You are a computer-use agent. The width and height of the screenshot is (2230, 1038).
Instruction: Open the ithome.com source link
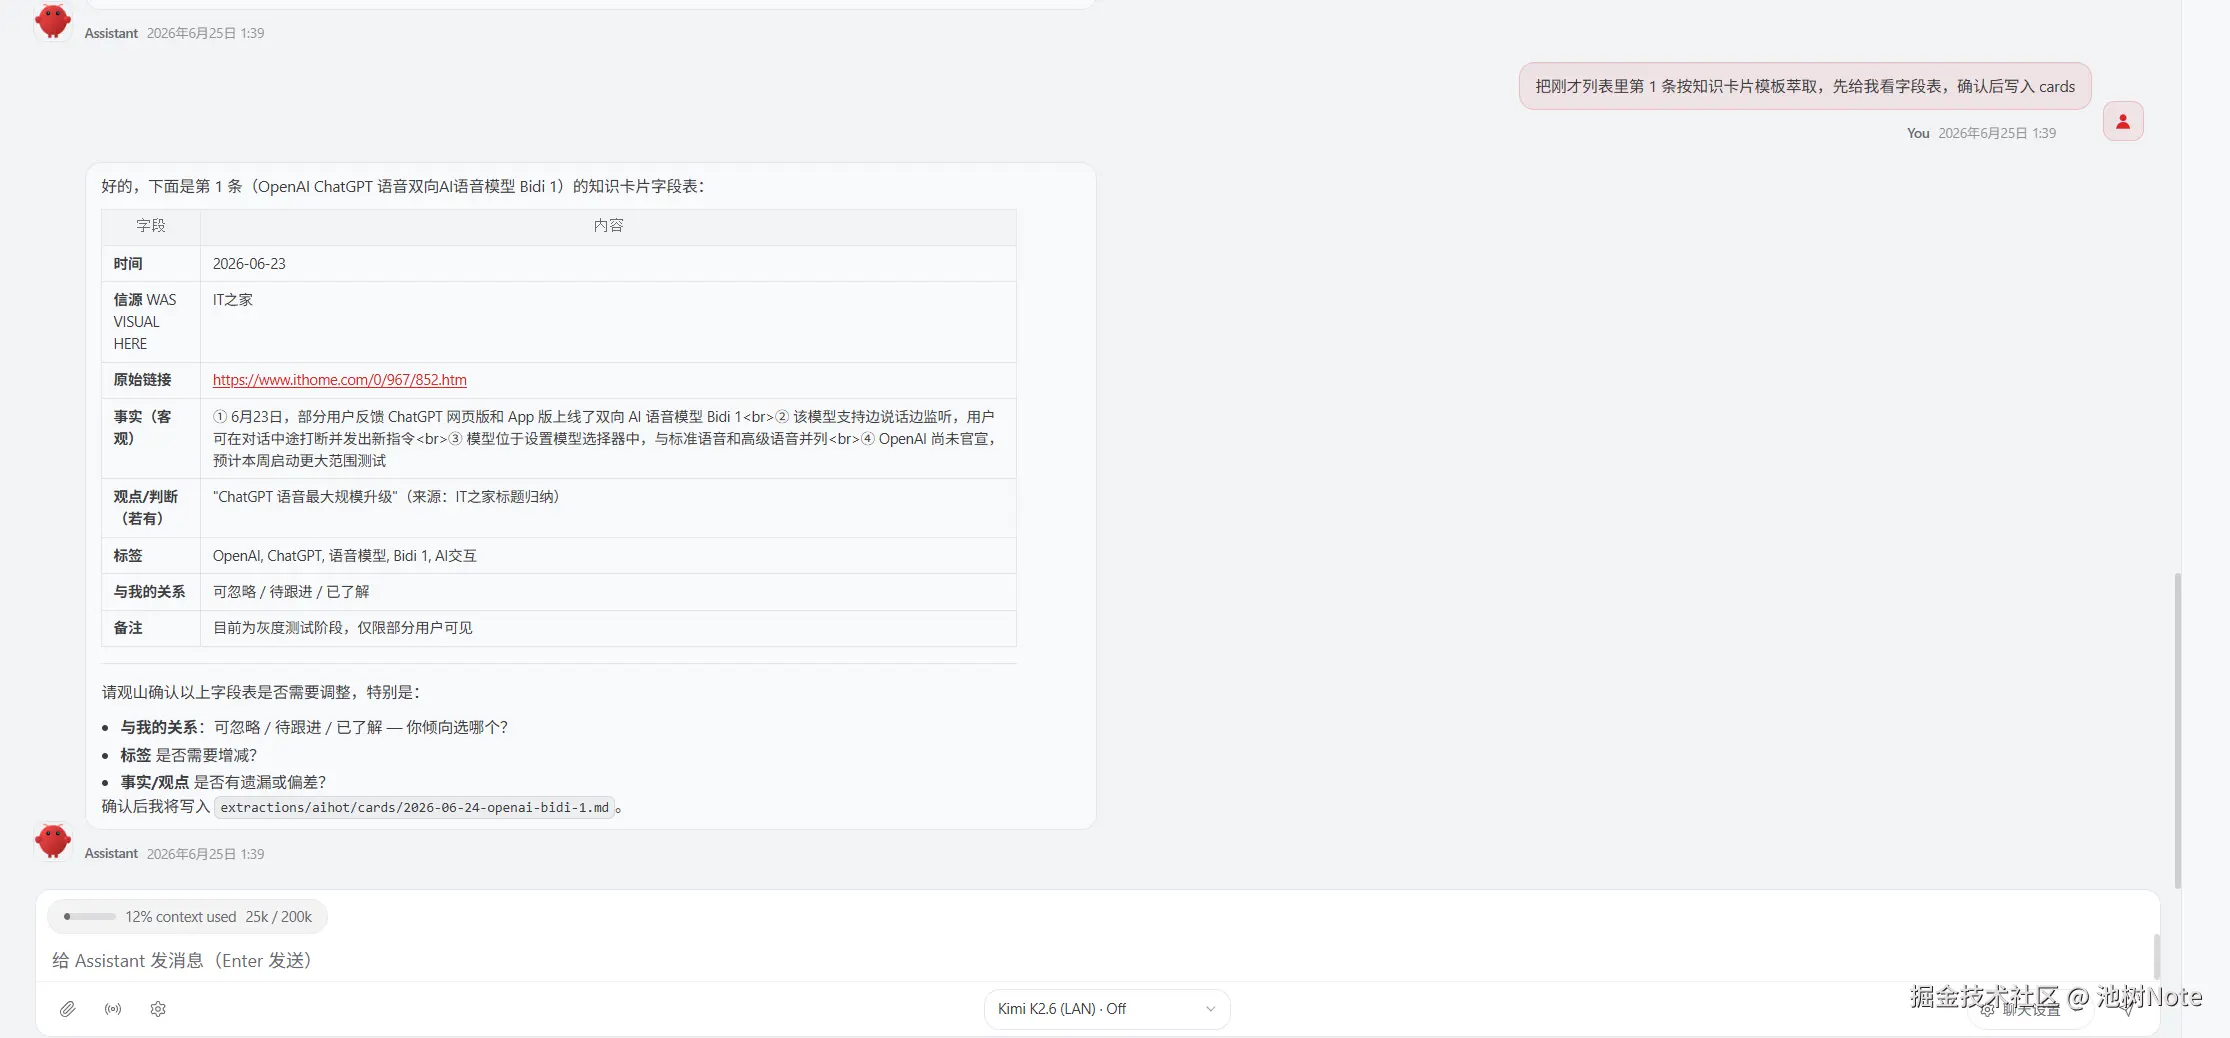pos(340,380)
